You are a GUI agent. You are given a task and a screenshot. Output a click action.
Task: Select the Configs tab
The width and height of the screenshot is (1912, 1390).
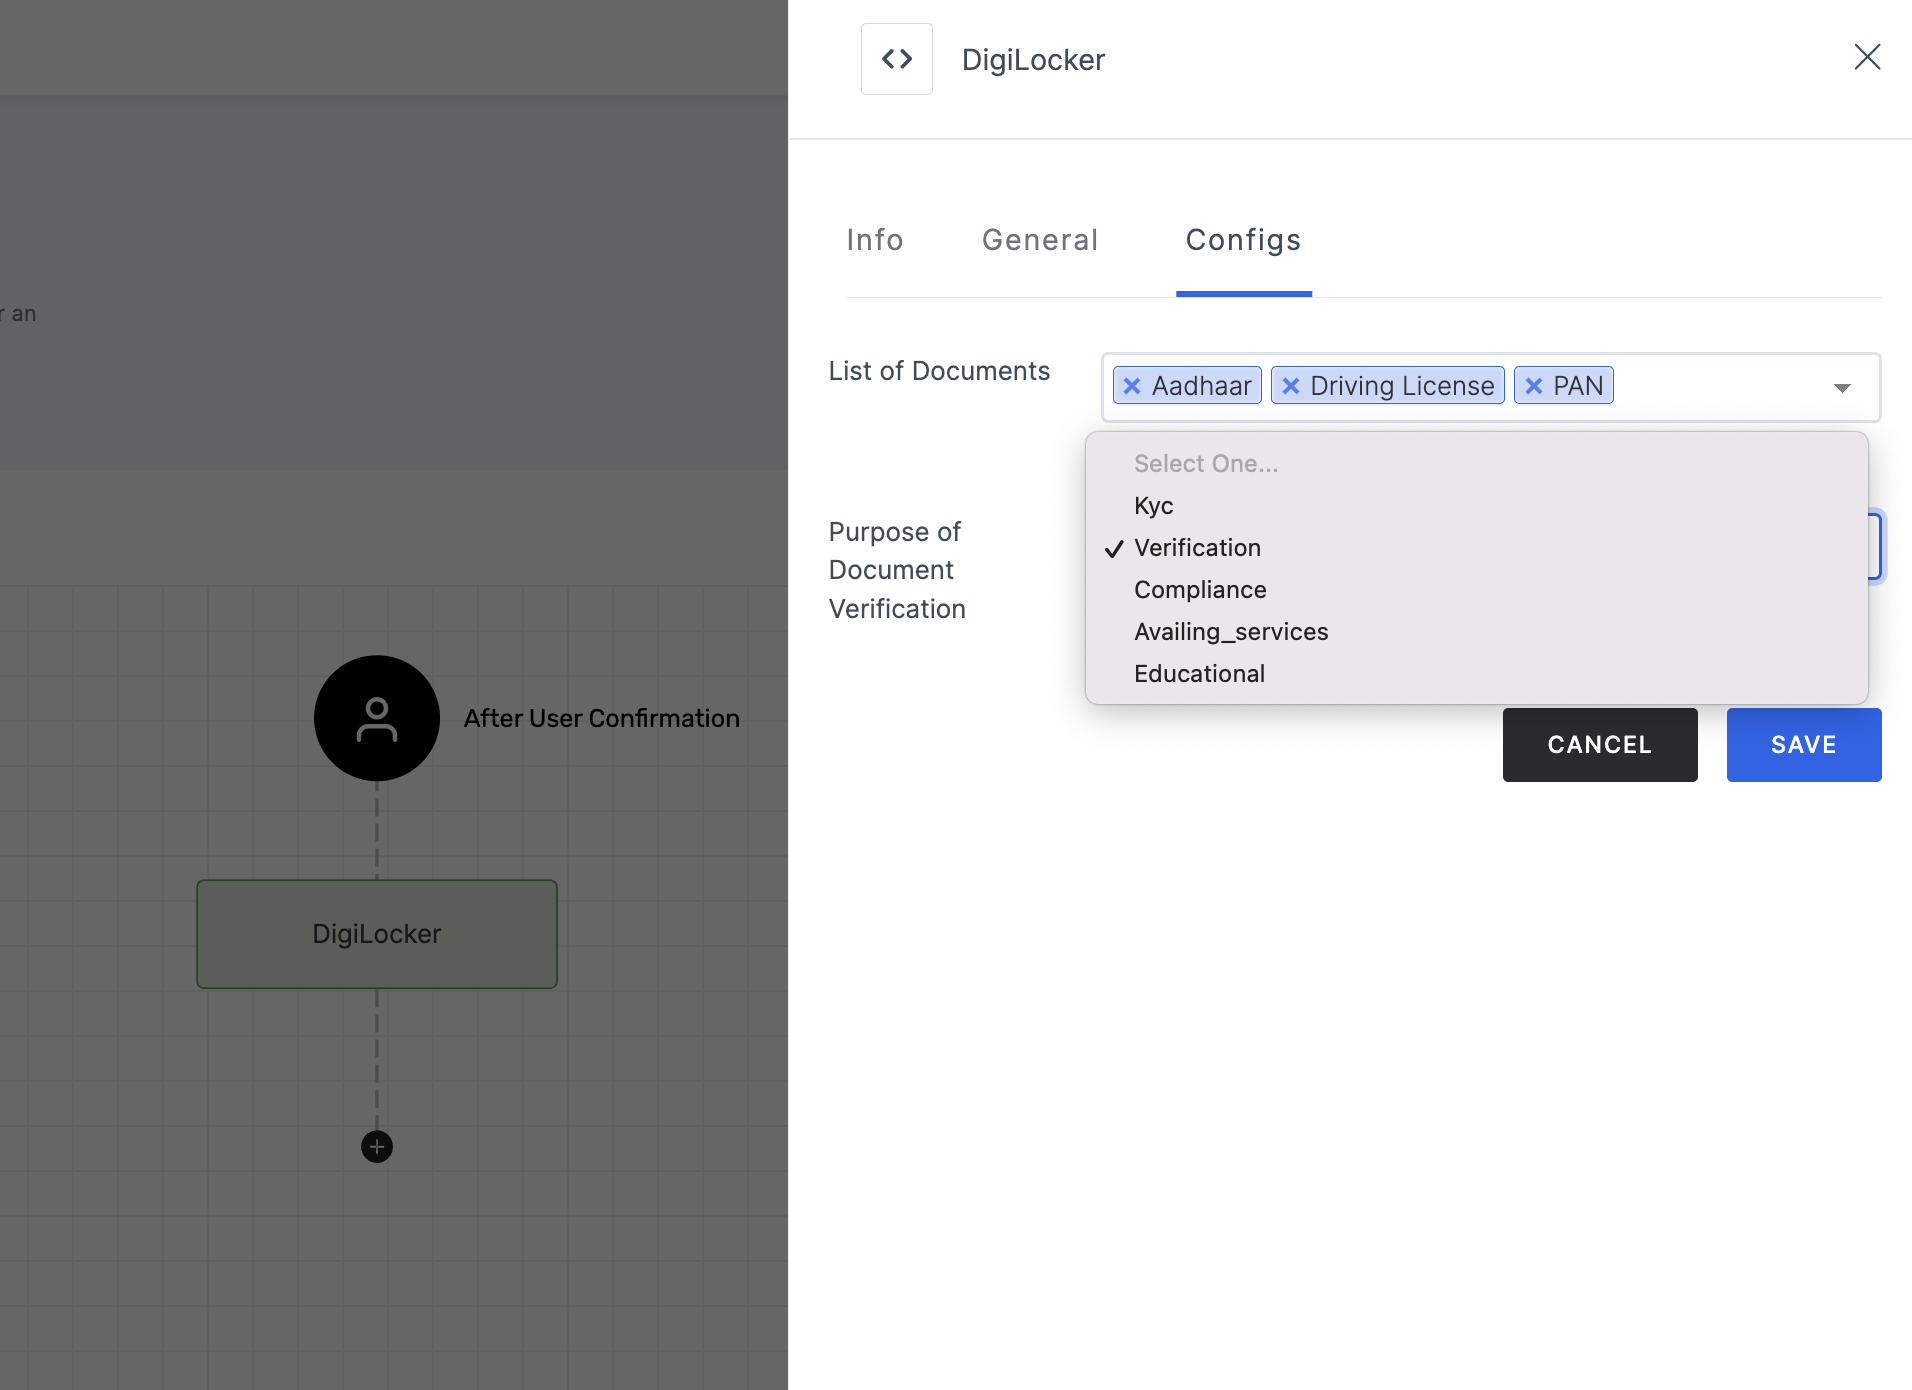1243,240
